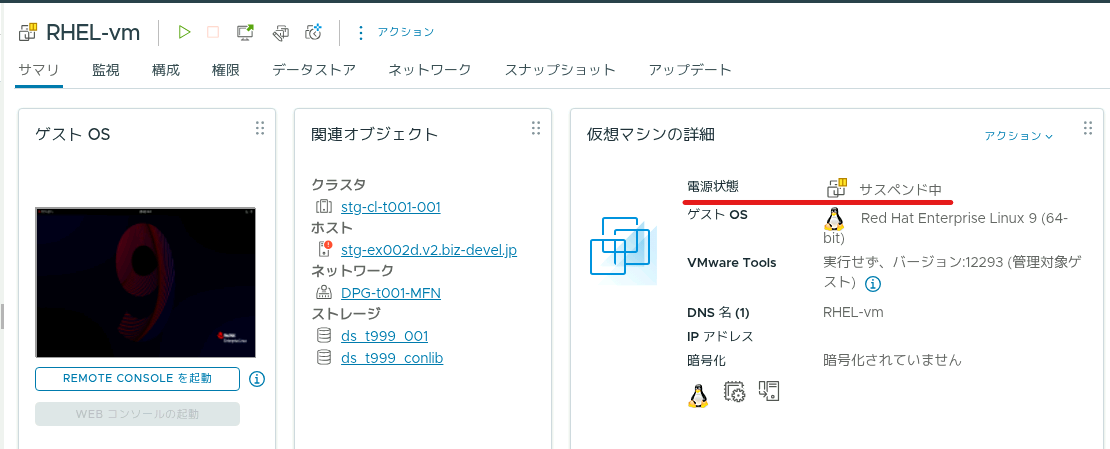Click the power off square icon
The image size is (1110, 449).
213,32
